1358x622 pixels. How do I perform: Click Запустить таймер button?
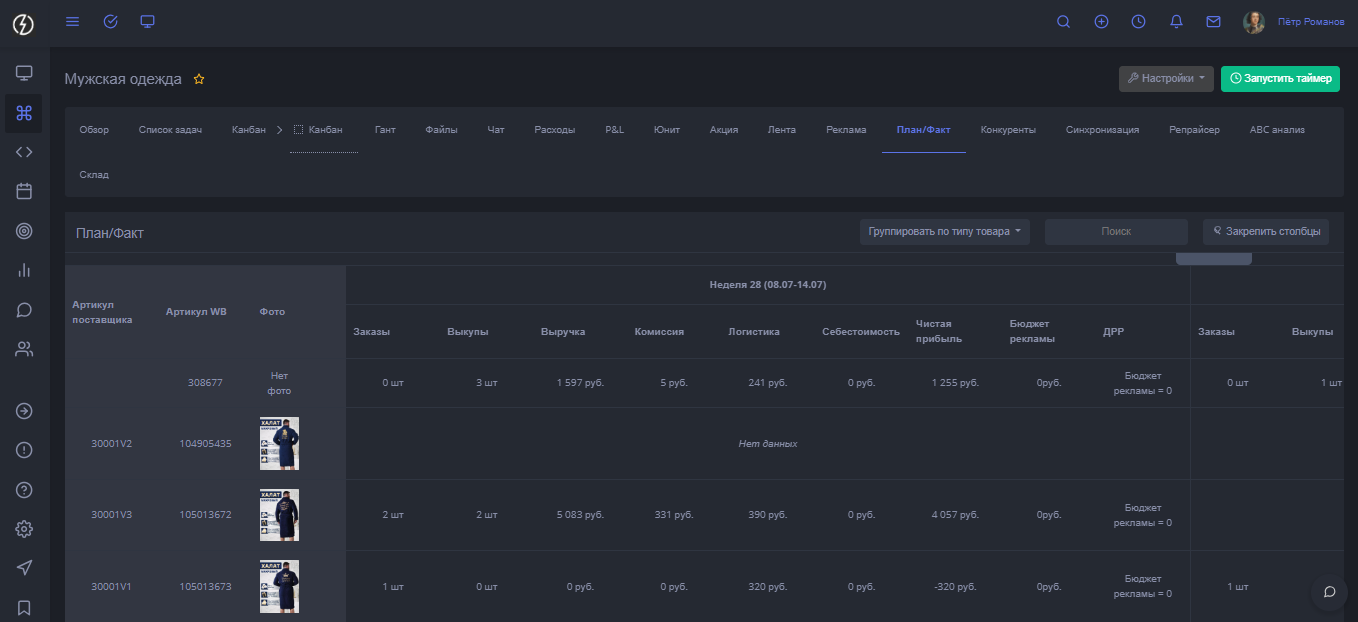click(x=1279, y=79)
